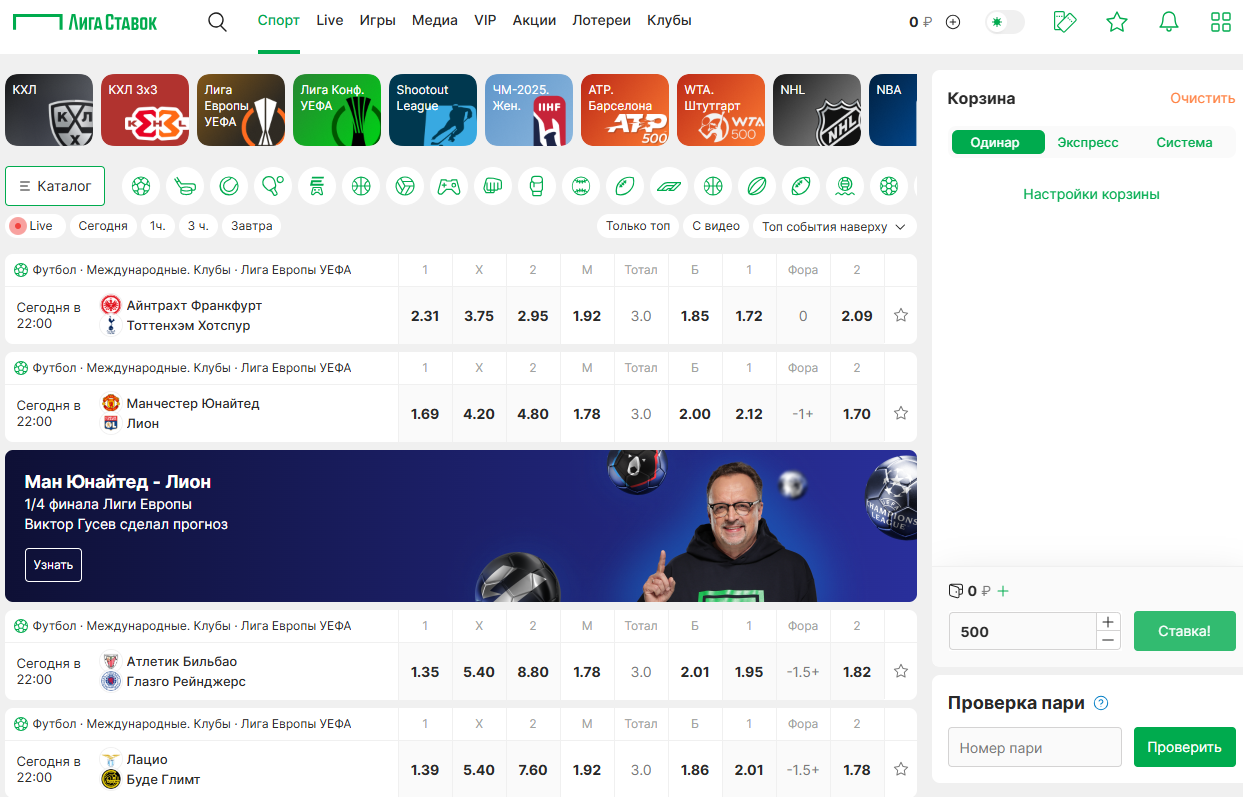Screen dimensions: 1243x797
Task: Expand the Топ события наверху dropdown
Action: pos(835,226)
